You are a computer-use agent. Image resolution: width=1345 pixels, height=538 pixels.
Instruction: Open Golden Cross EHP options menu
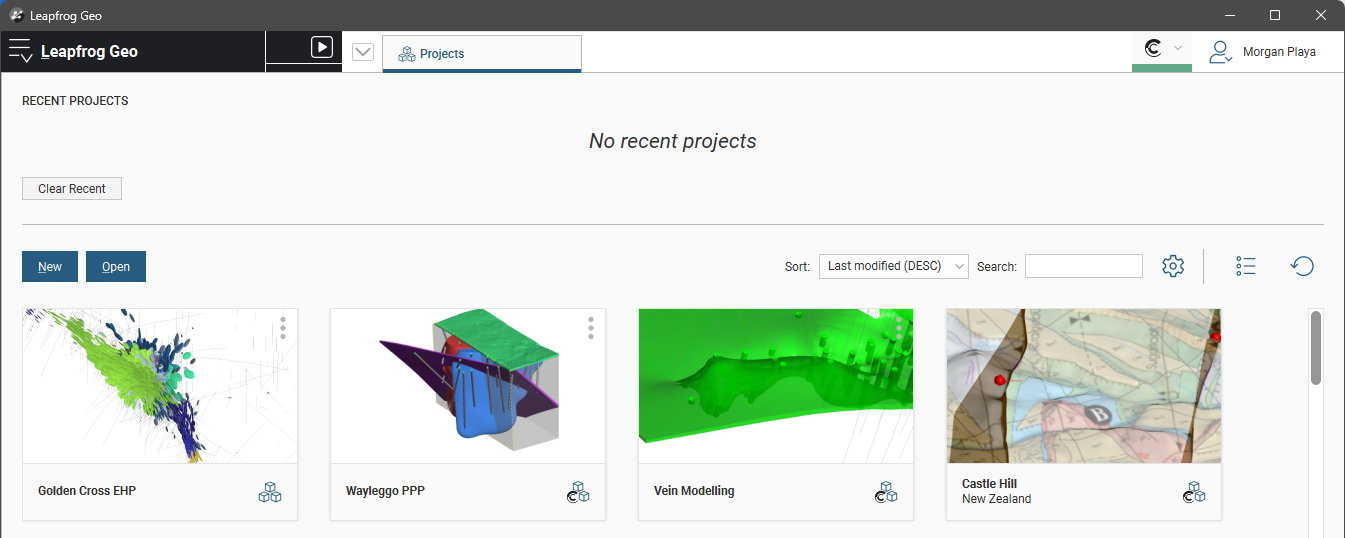point(283,328)
